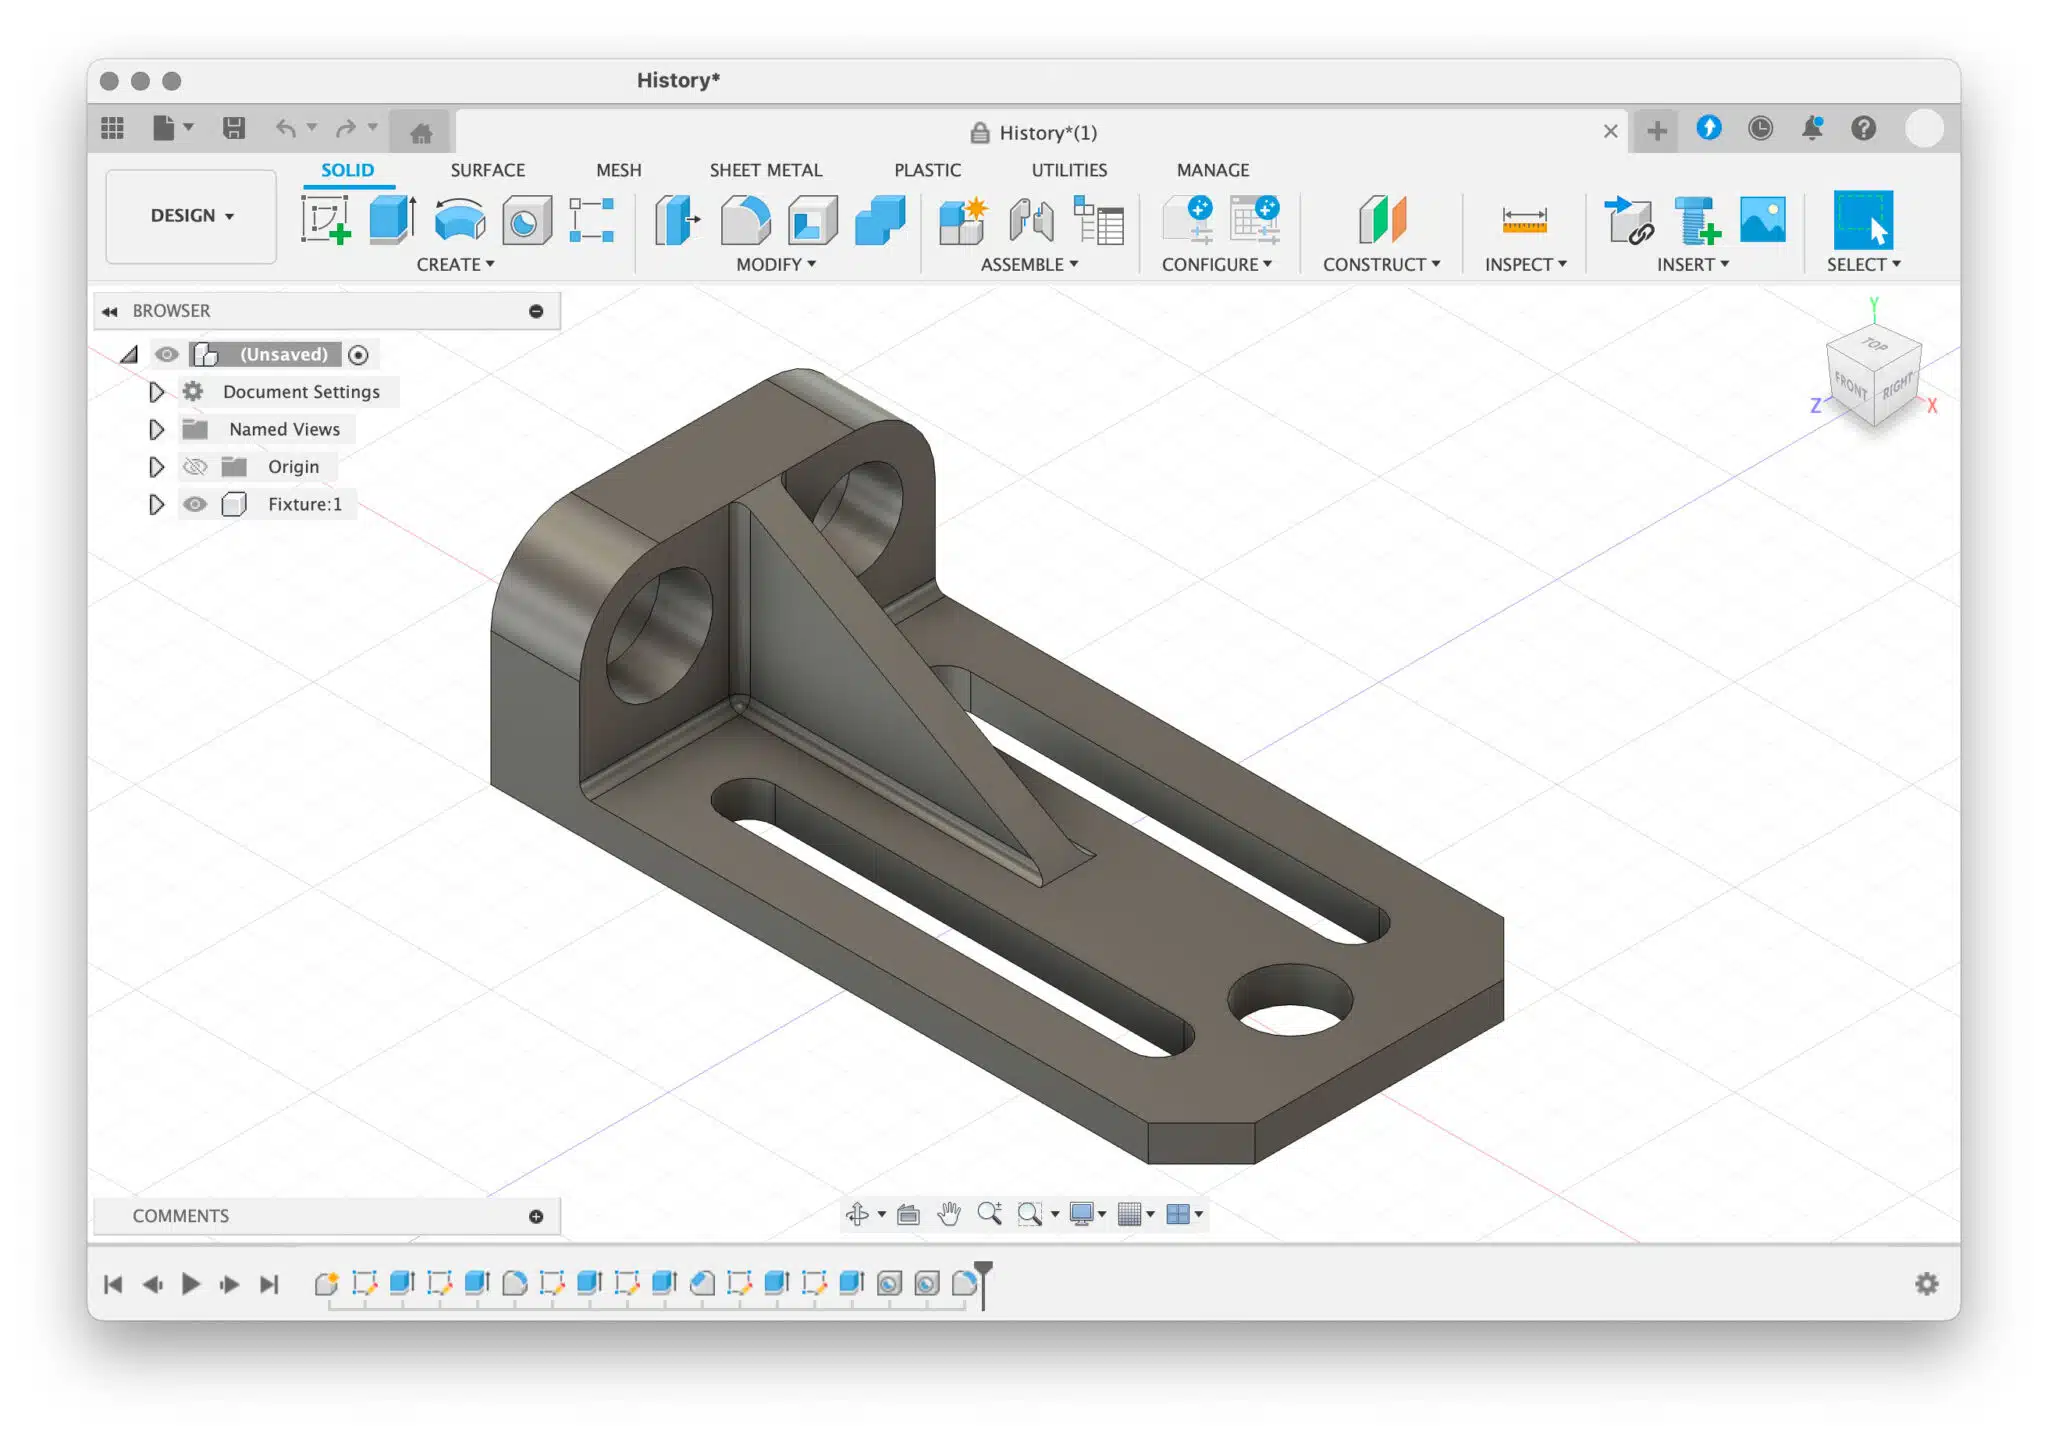Screen dimensions: 2048x1436
Task: Open the File menu dropdown
Action: pyautogui.click(x=172, y=128)
